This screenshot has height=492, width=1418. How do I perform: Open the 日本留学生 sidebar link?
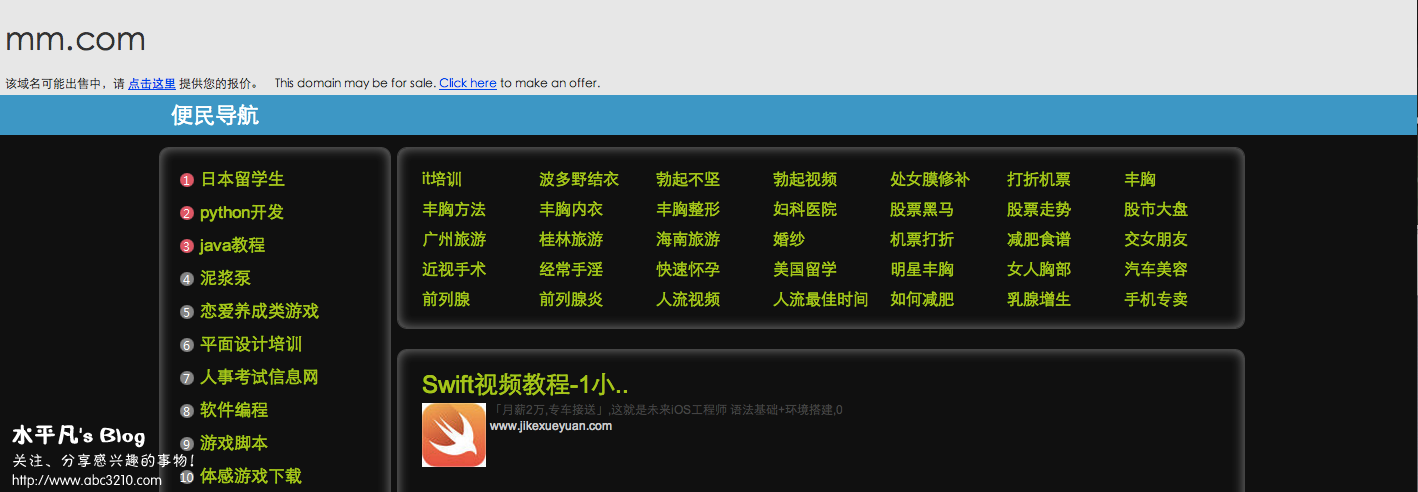[242, 179]
